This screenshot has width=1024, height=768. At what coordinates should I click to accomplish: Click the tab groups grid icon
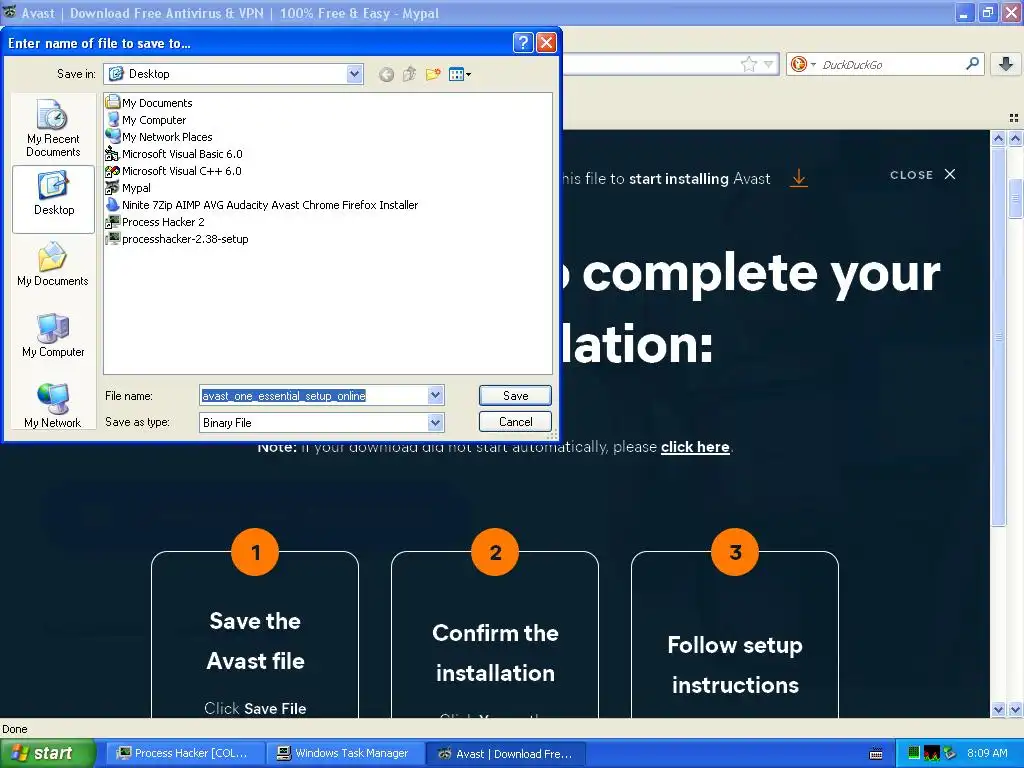click(1014, 118)
